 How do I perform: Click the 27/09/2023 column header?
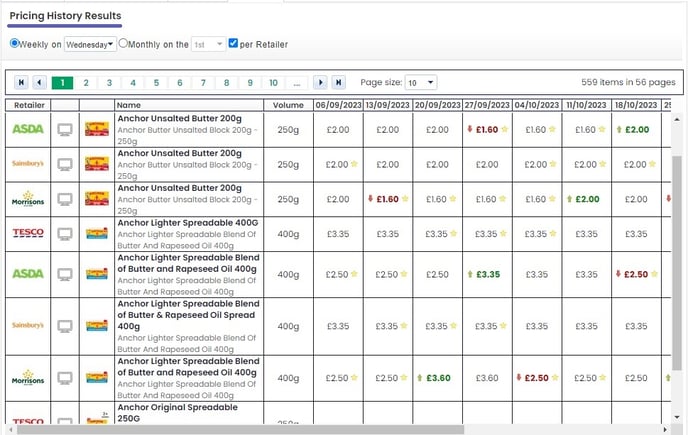coord(487,105)
